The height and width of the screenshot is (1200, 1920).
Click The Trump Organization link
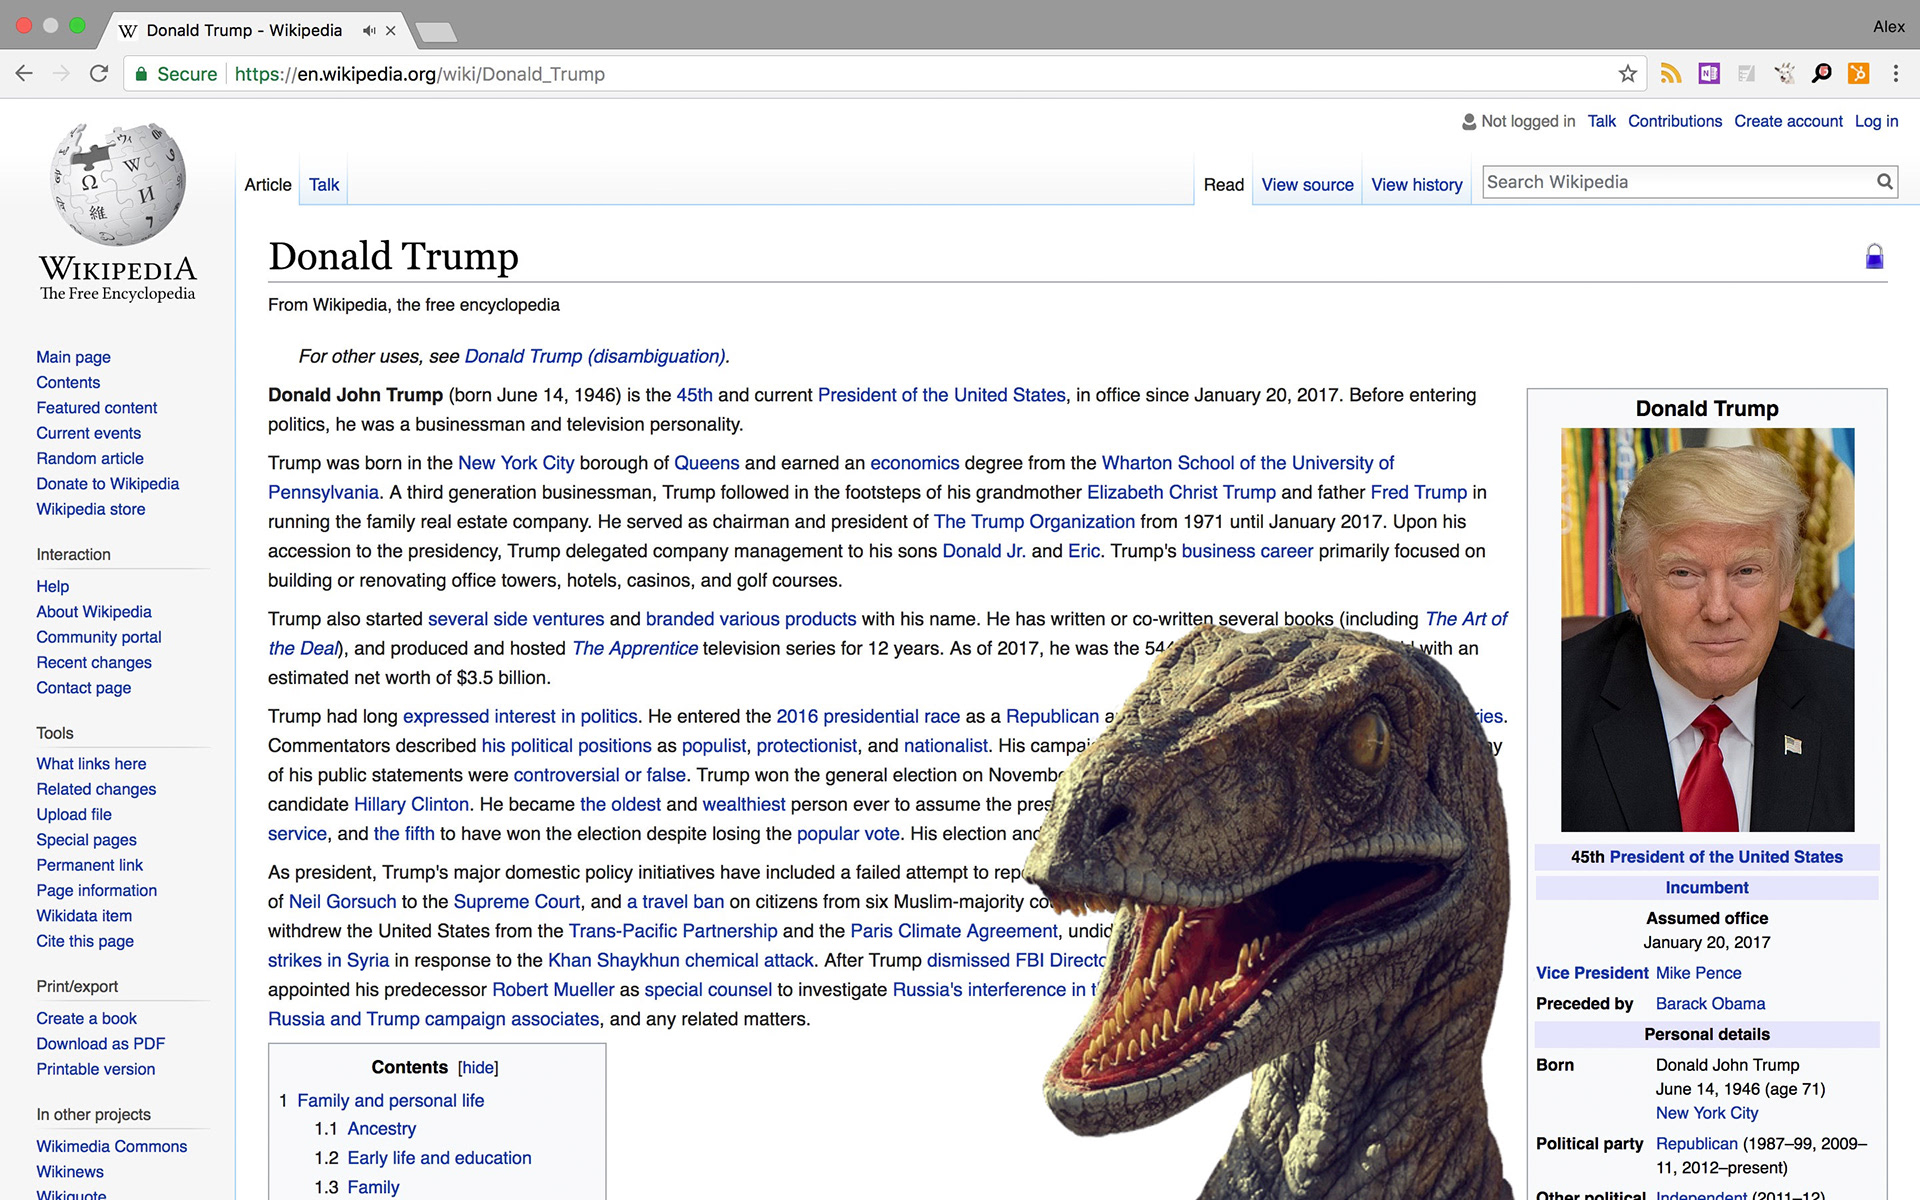pyautogui.click(x=1034, y=522)
